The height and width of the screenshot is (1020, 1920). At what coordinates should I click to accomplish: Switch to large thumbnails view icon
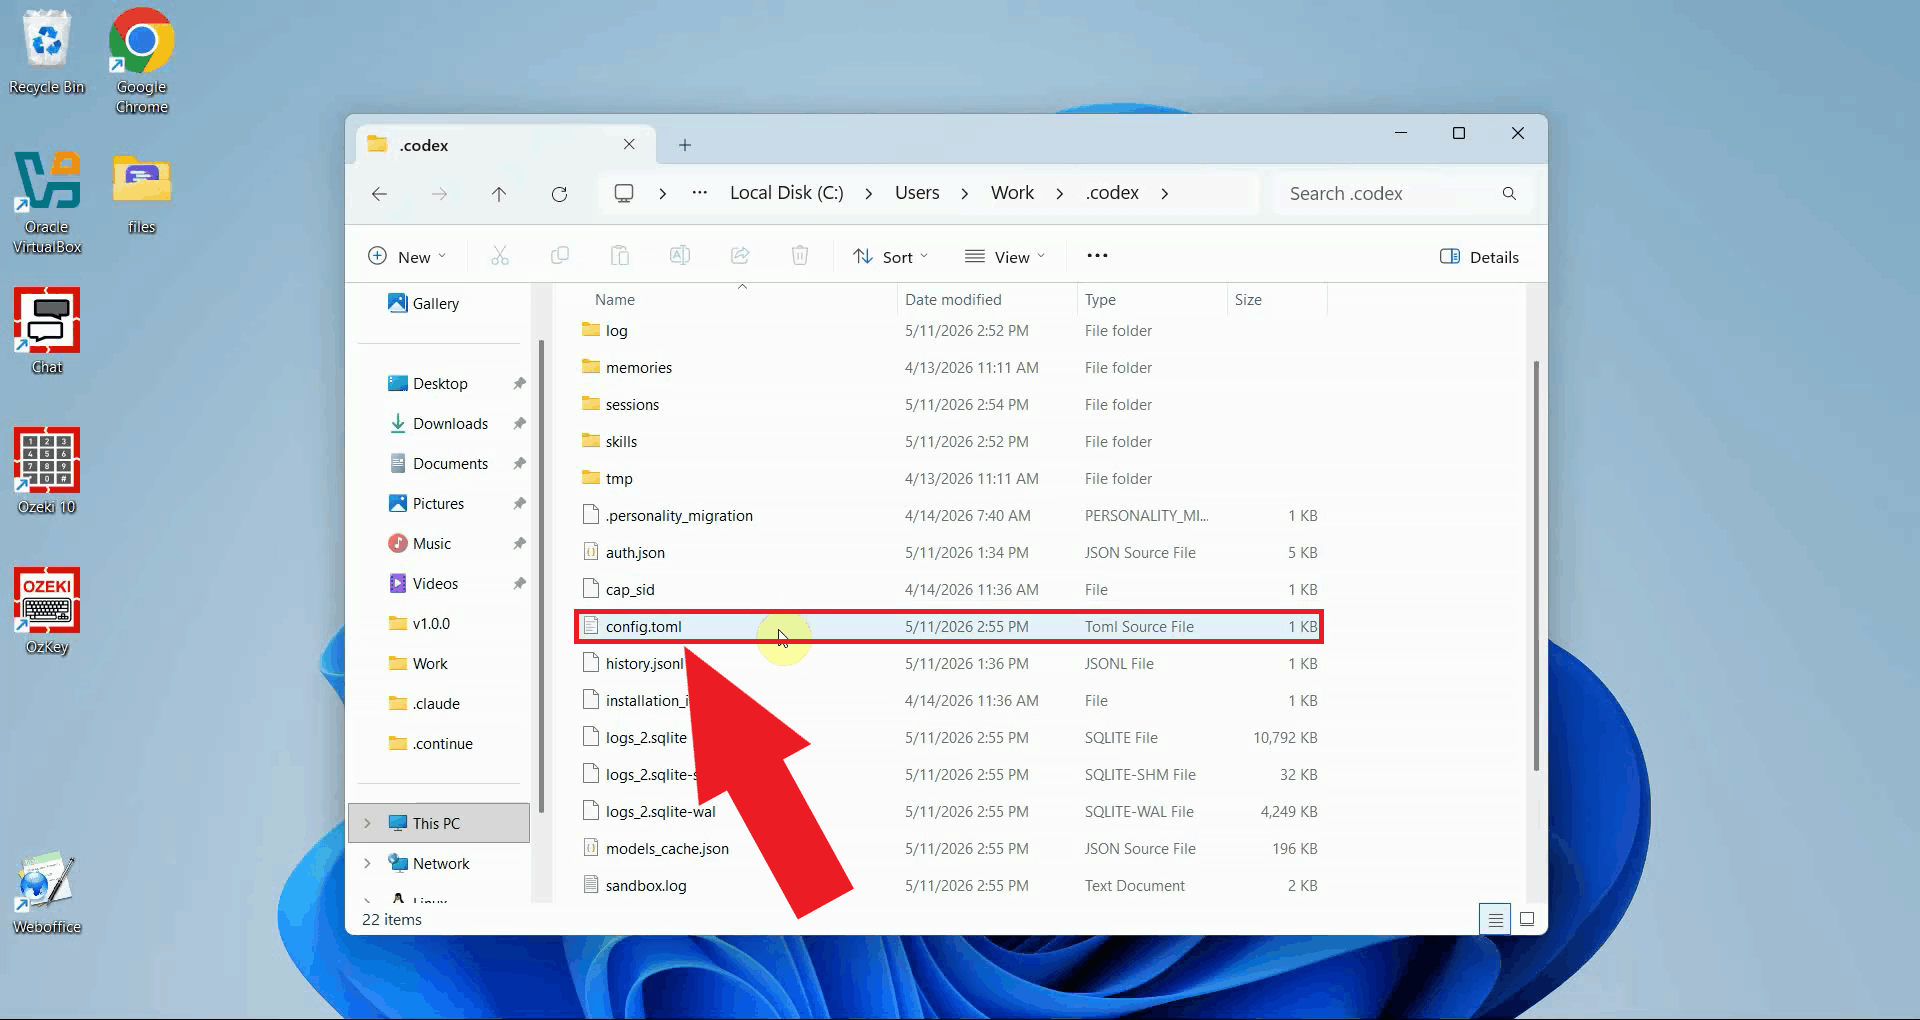point(1527,919)
